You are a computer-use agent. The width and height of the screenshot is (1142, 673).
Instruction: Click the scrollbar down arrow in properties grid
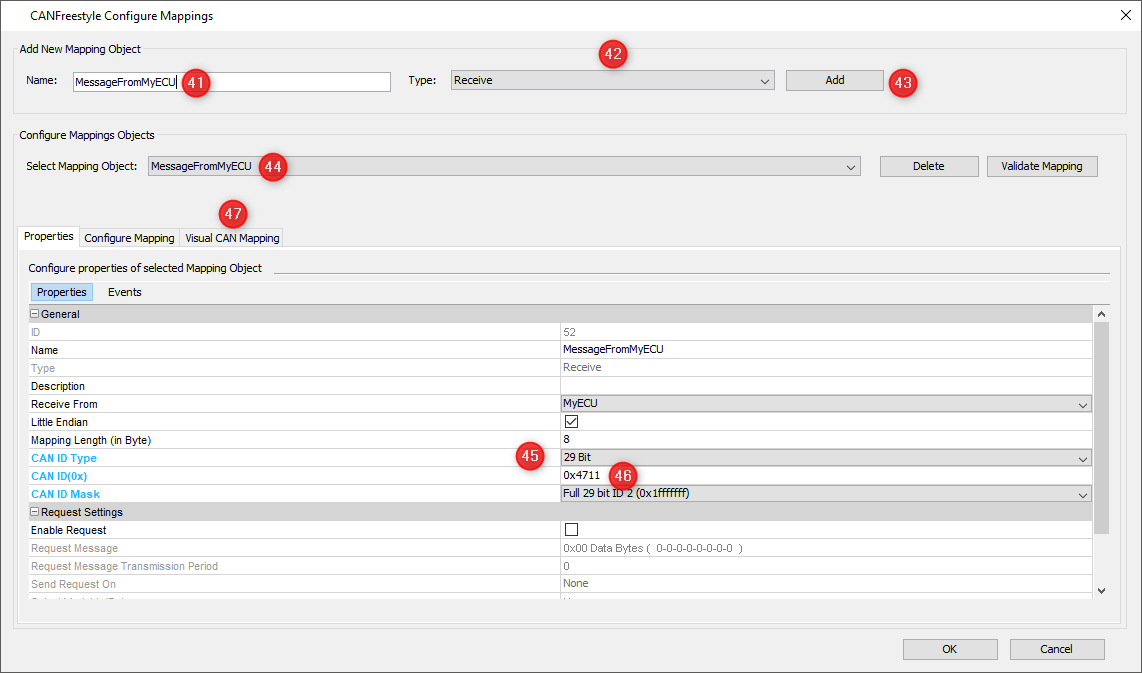pos(1102,591)
